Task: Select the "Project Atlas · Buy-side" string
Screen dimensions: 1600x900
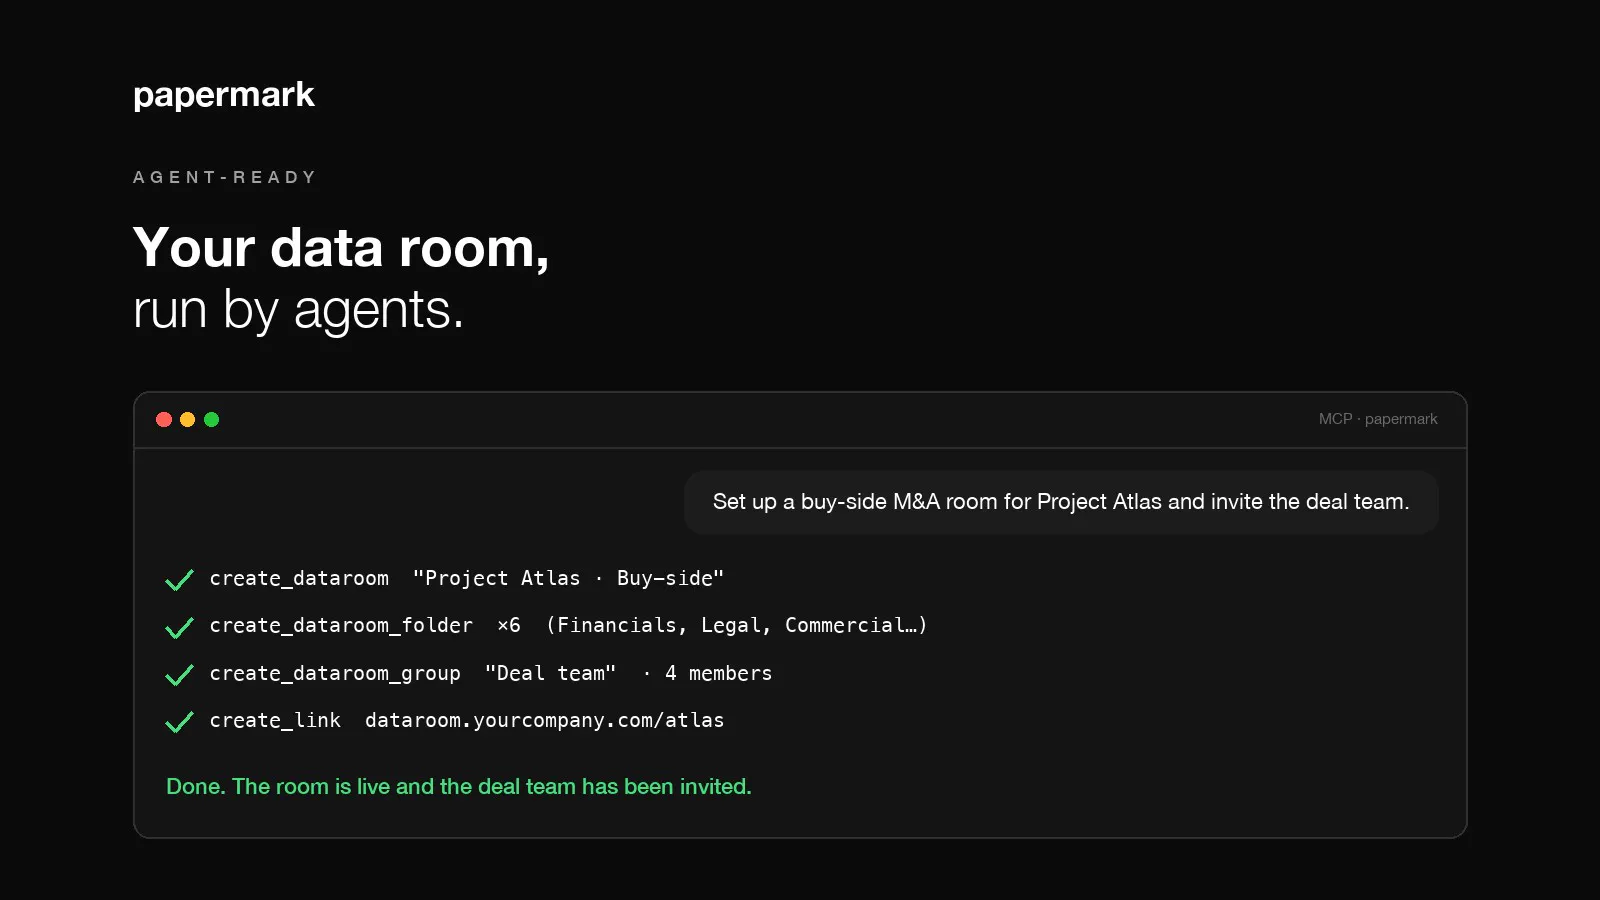Action: point(568,578)
